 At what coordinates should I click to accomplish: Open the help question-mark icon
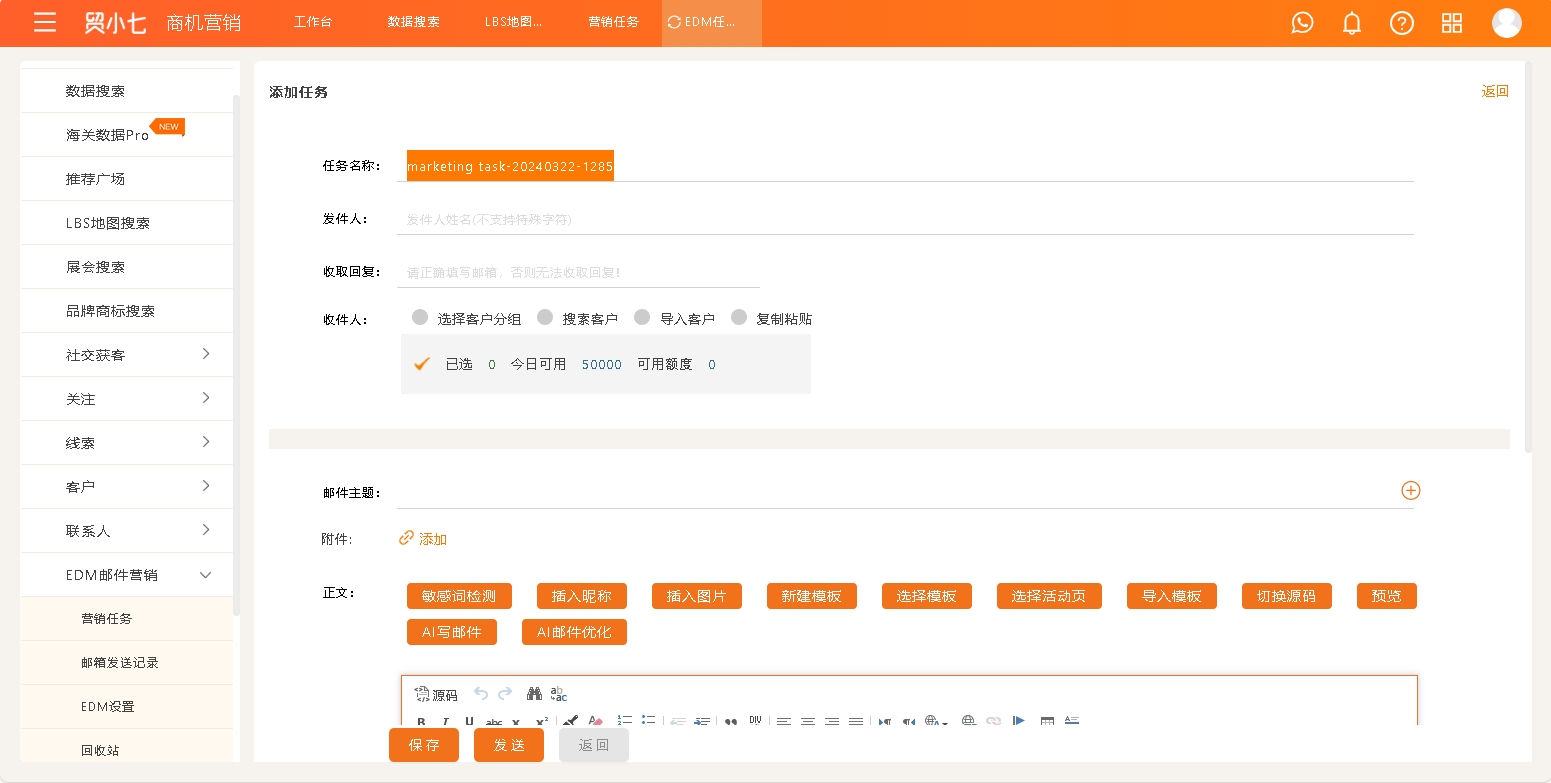[x=1402, y=23]
